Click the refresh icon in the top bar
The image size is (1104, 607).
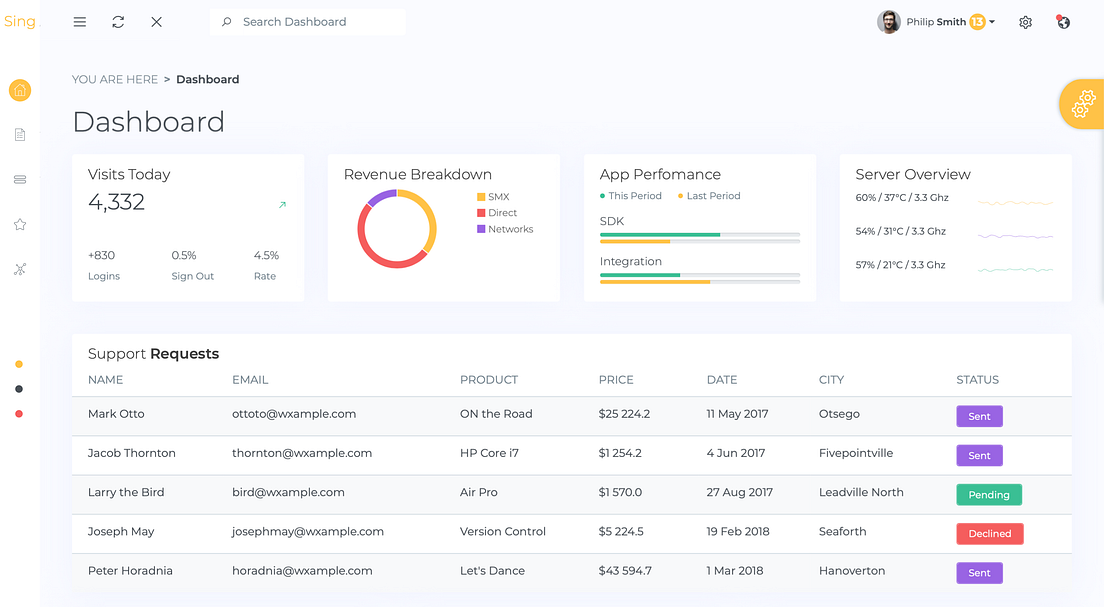point(118,21)
